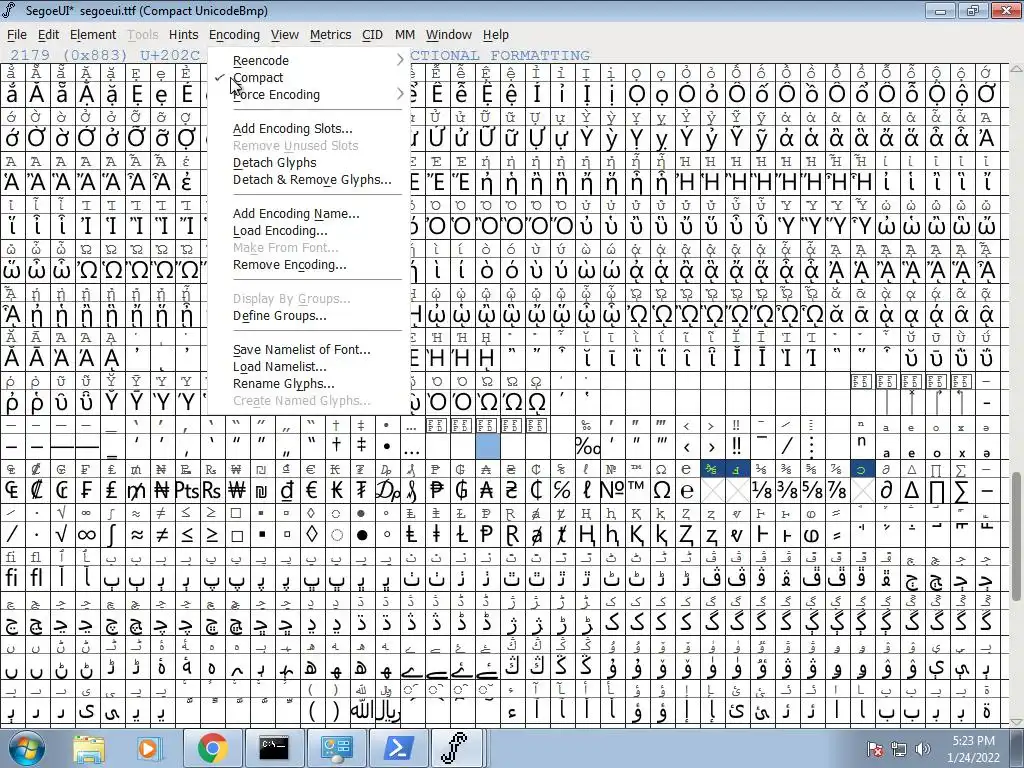The height and width of the screenshot is (768, 1024).
Task: Open the Help menu
Action: pyautogui.click(x=496, y=35)
